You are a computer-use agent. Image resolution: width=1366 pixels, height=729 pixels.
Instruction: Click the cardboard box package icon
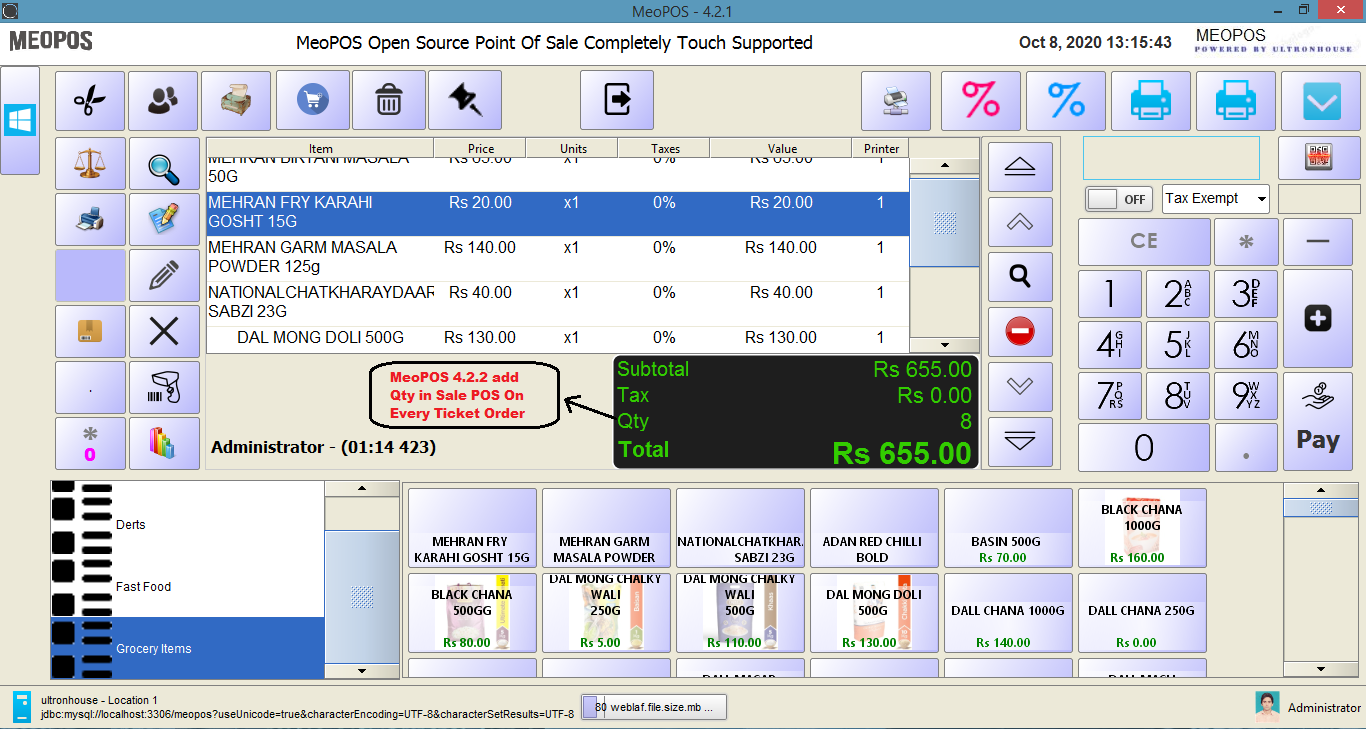[90, 332]
